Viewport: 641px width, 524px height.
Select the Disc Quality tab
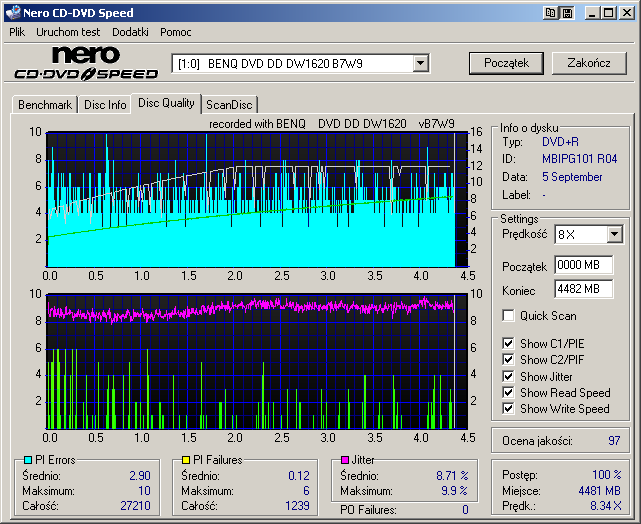(166, 103)
